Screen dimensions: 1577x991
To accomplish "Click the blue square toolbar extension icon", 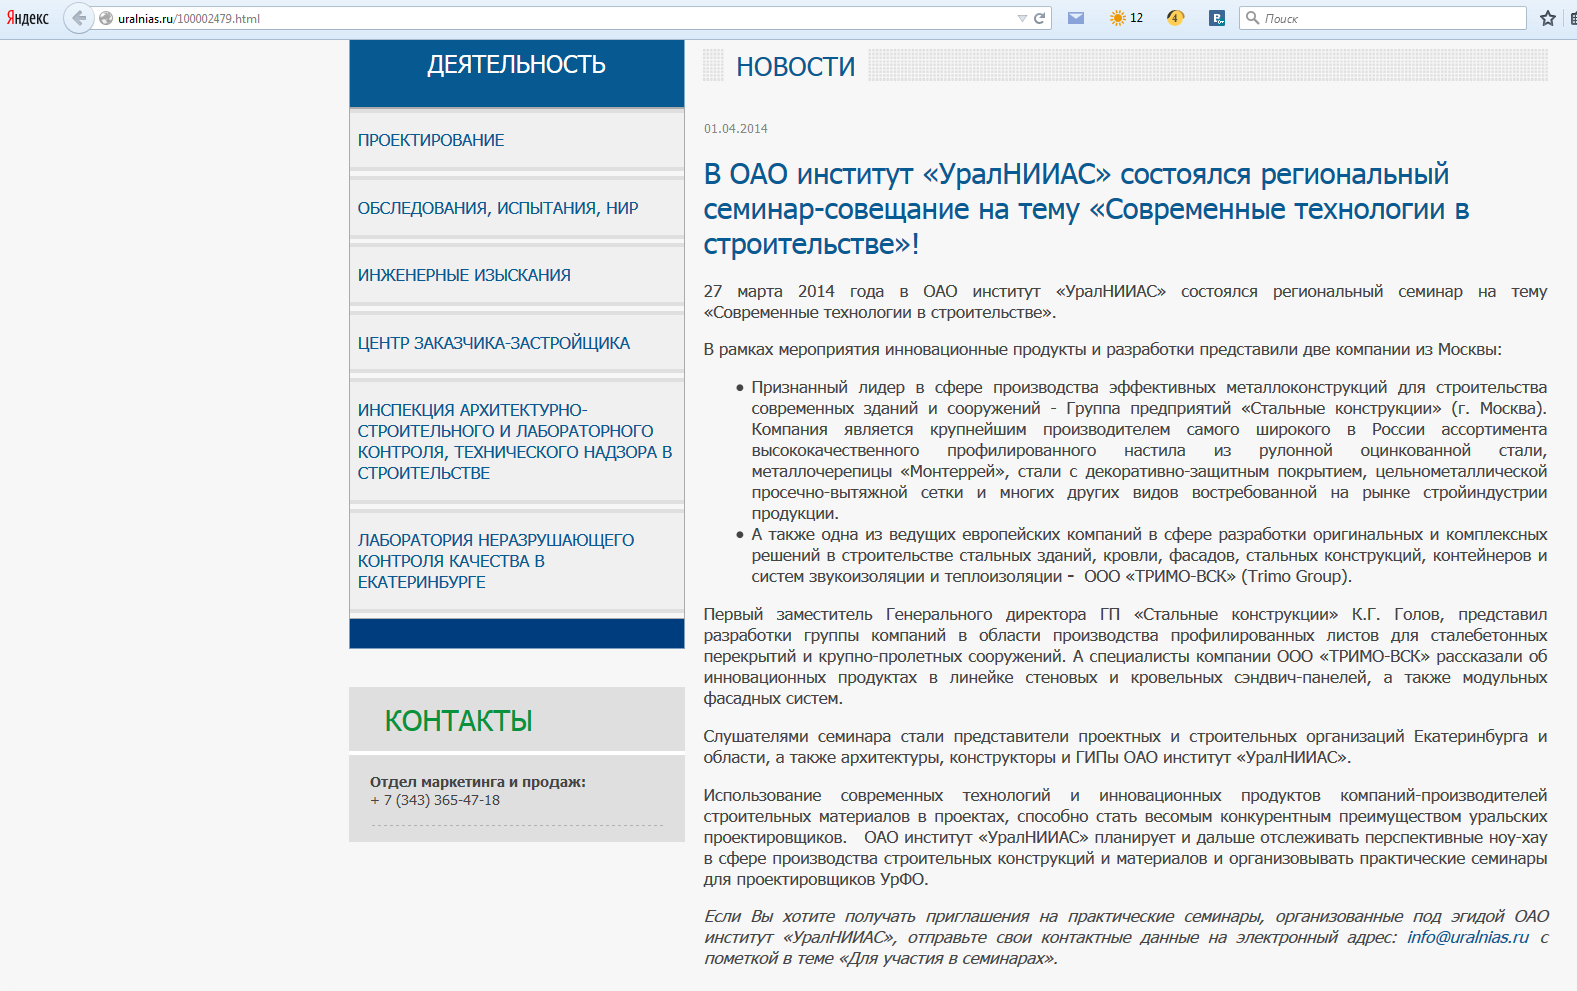I will (x=1217, y=18).
